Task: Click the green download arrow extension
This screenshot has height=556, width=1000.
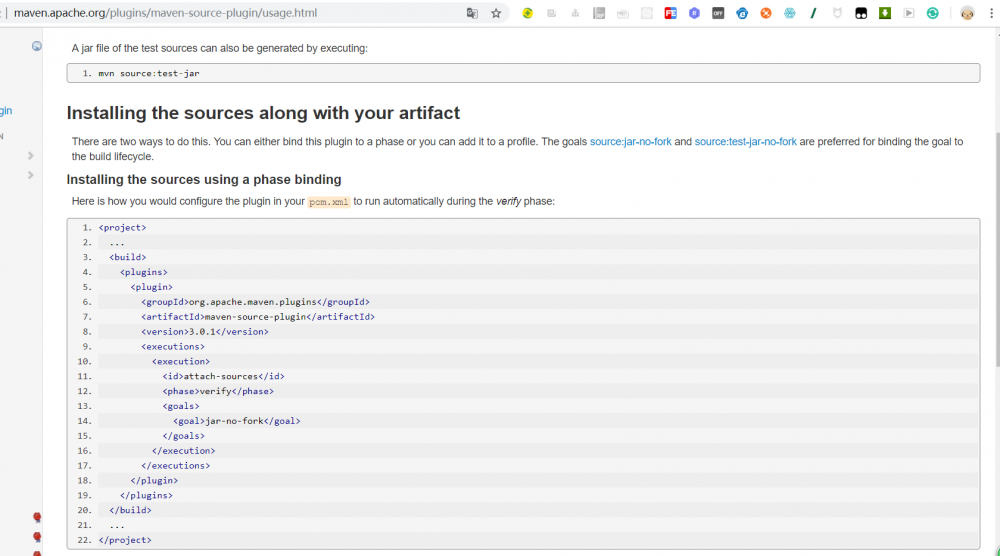Action: (885, 13)
